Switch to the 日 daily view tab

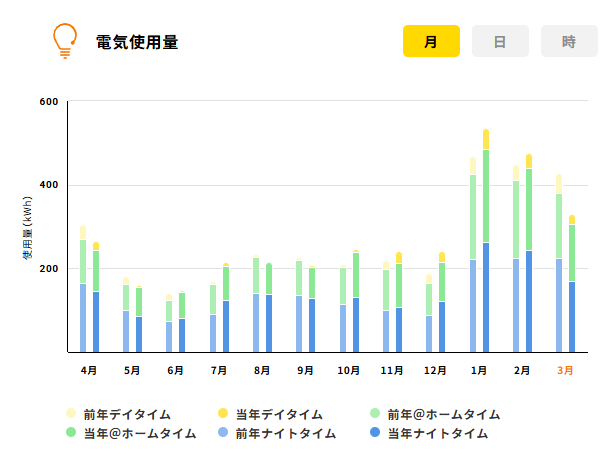click(x=500, y=42)
